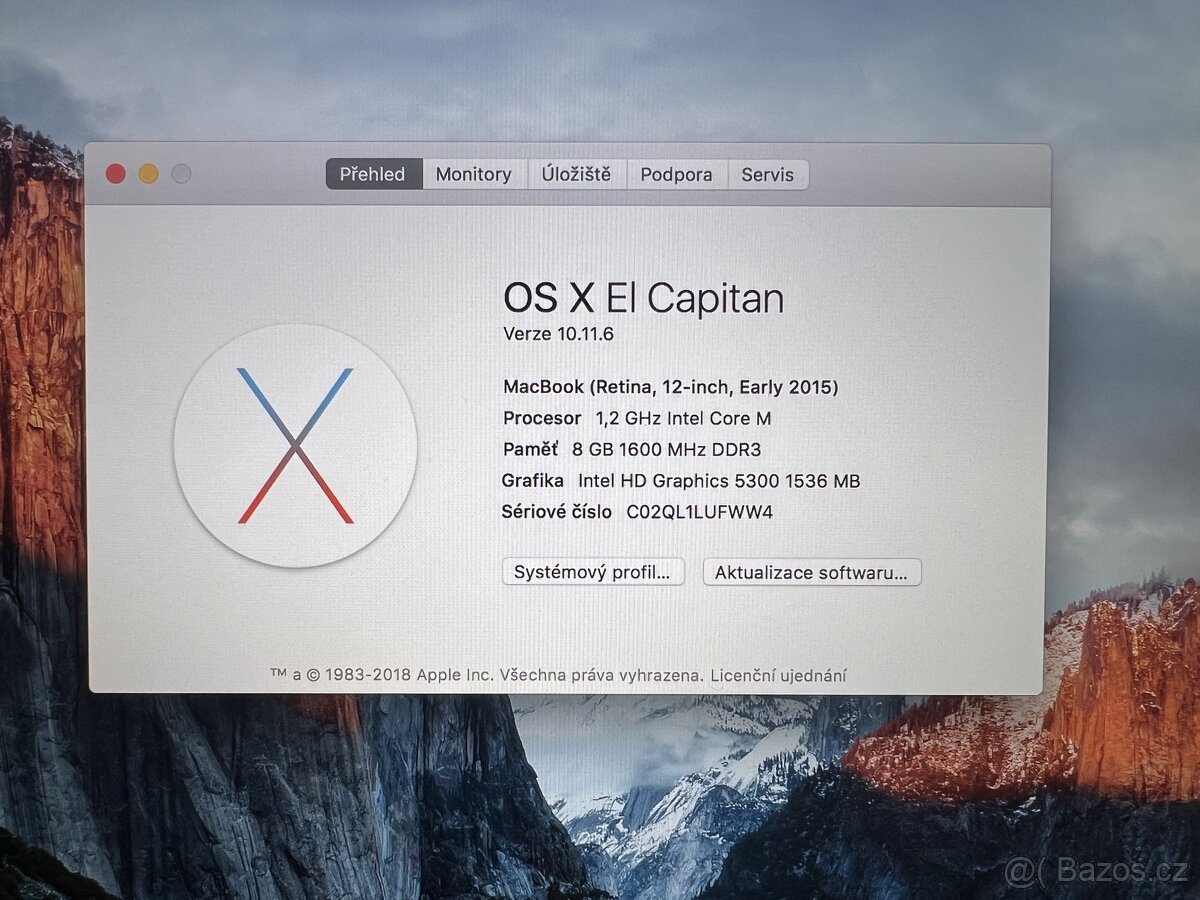The height and width of the screenshot is (900, 1200).
Task: Select the MacBook Retina model description
Action: click(670, 386)
